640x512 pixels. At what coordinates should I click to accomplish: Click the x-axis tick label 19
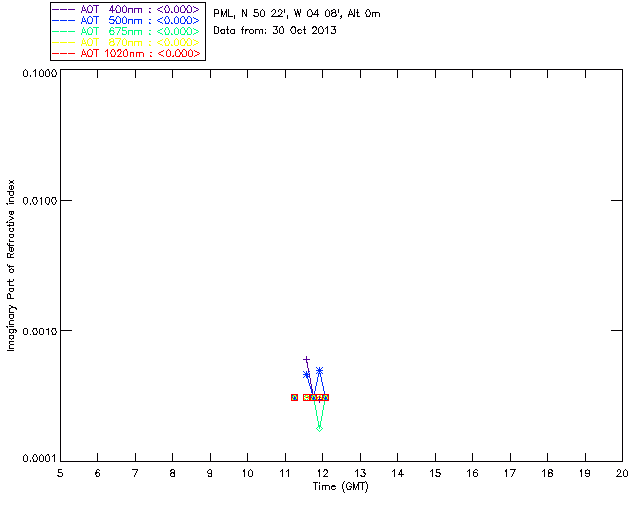pyautogui.click(x=585, y=473)
